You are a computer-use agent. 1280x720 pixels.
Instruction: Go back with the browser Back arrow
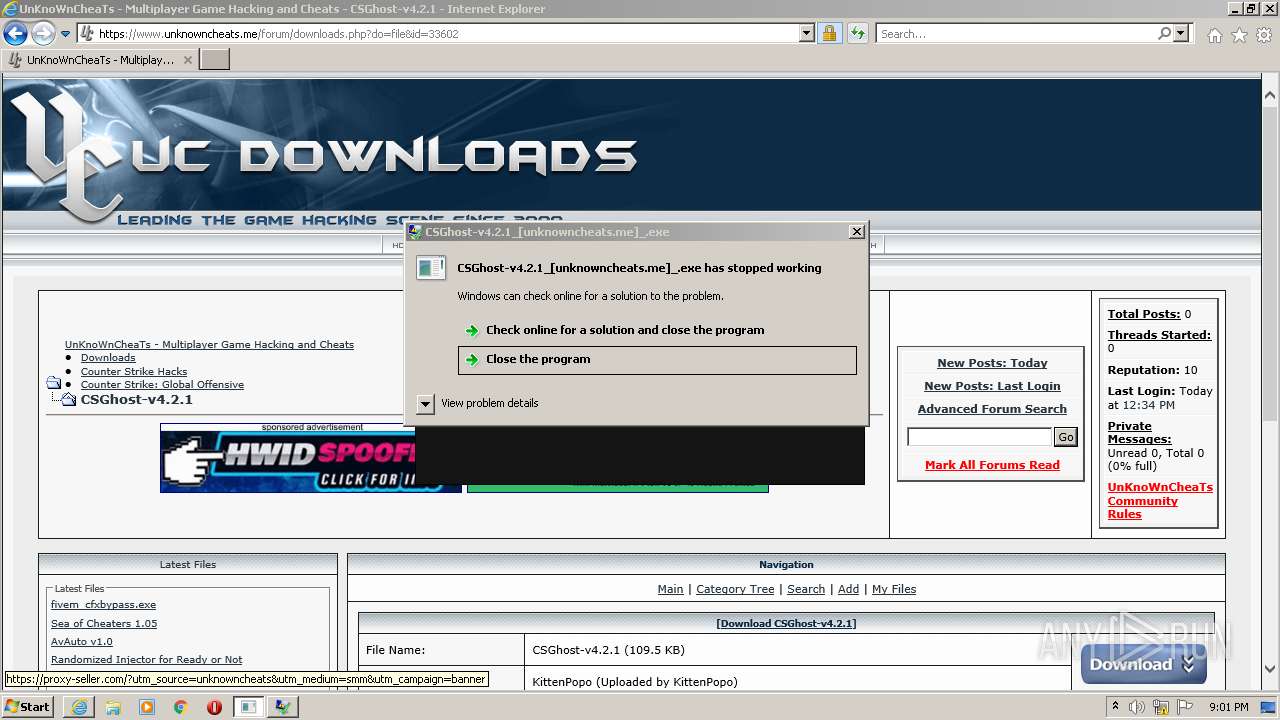pos(15,34)
